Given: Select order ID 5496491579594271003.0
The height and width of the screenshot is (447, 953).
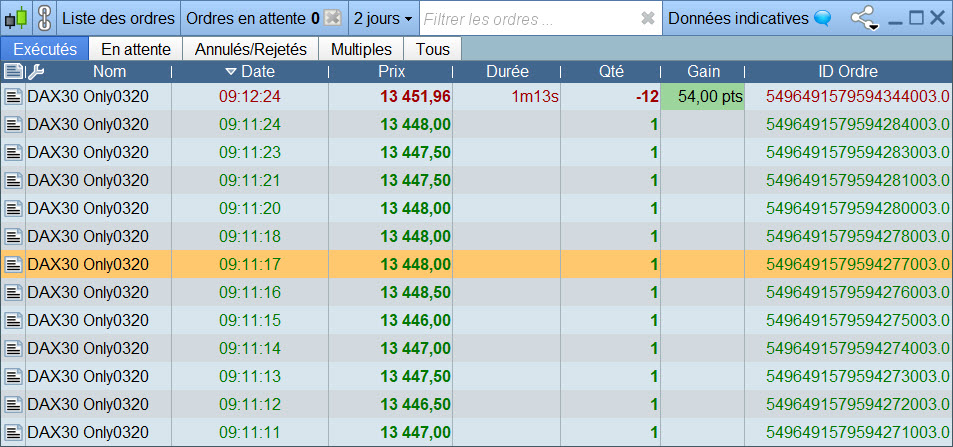Looking at the screenshot, I should point(858,432).
